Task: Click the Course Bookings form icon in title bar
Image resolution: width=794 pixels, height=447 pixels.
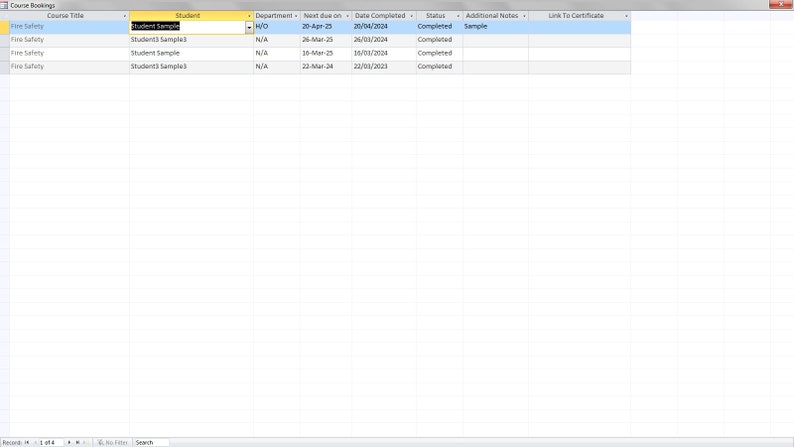Action: pyautogui.click(x=4, y=5)
